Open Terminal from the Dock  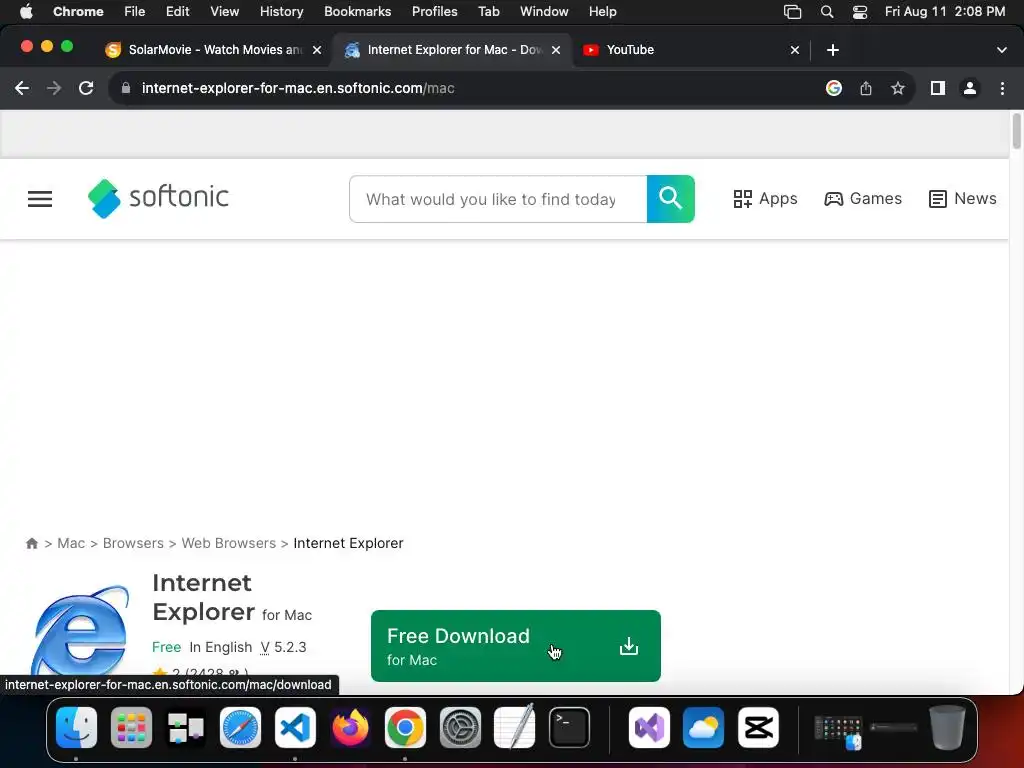(x=569, y=727)
